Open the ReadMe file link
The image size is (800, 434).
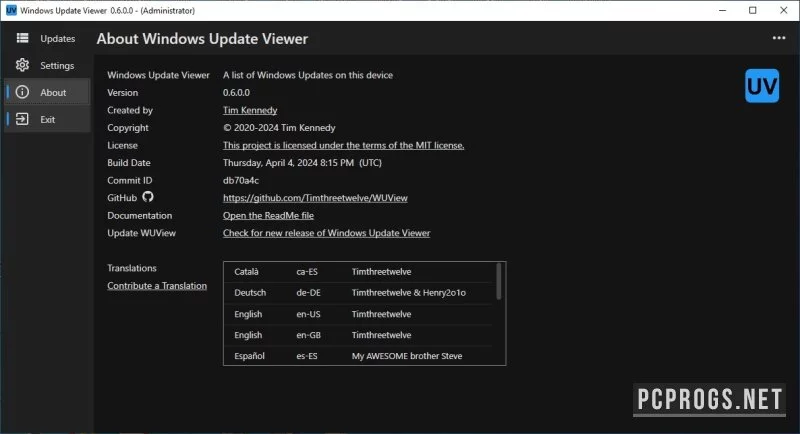268,216
